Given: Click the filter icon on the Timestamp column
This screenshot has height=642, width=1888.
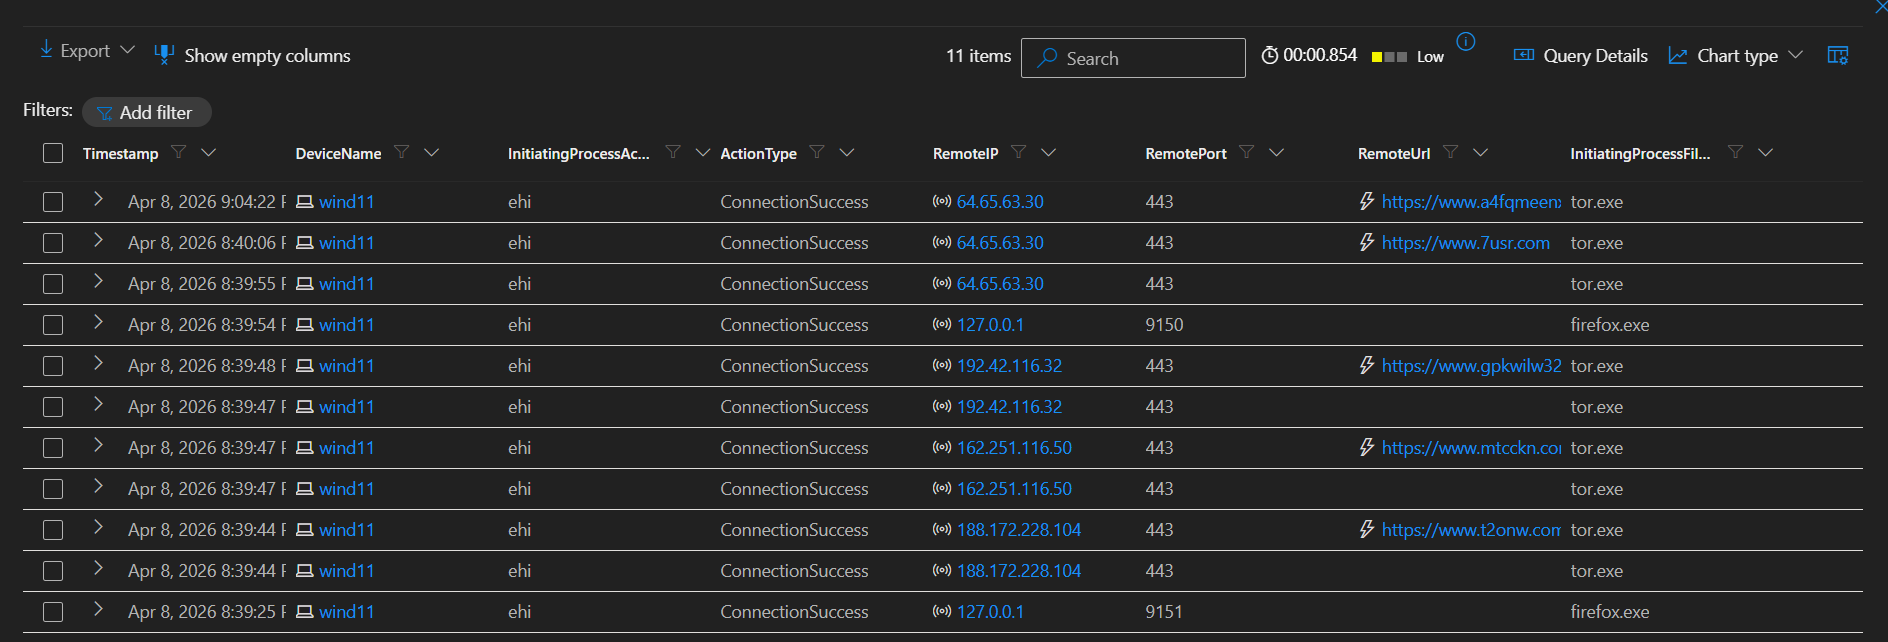Looking at the screenshot, I should click(179, 152).
